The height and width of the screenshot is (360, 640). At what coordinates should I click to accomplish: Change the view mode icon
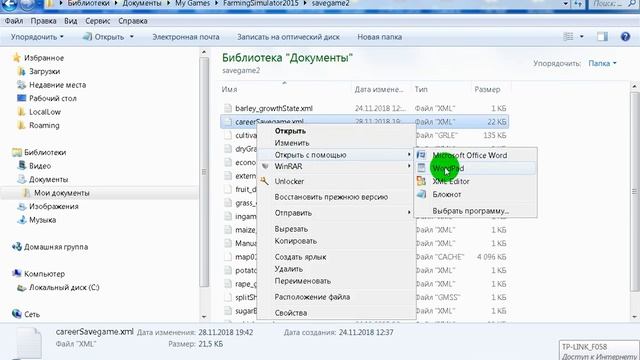click(x=568, y=37)
